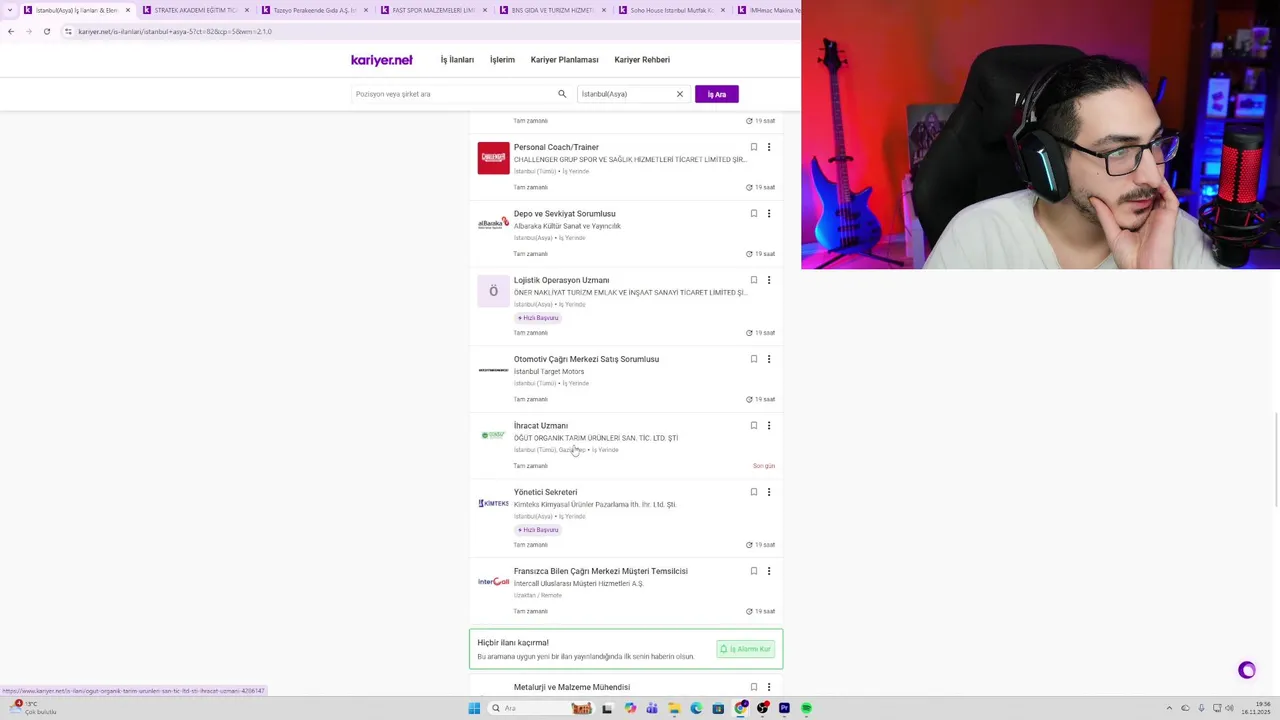Viewport: 1280px width, 720px height.
Task: Go back in browser history
Action: 11,31
